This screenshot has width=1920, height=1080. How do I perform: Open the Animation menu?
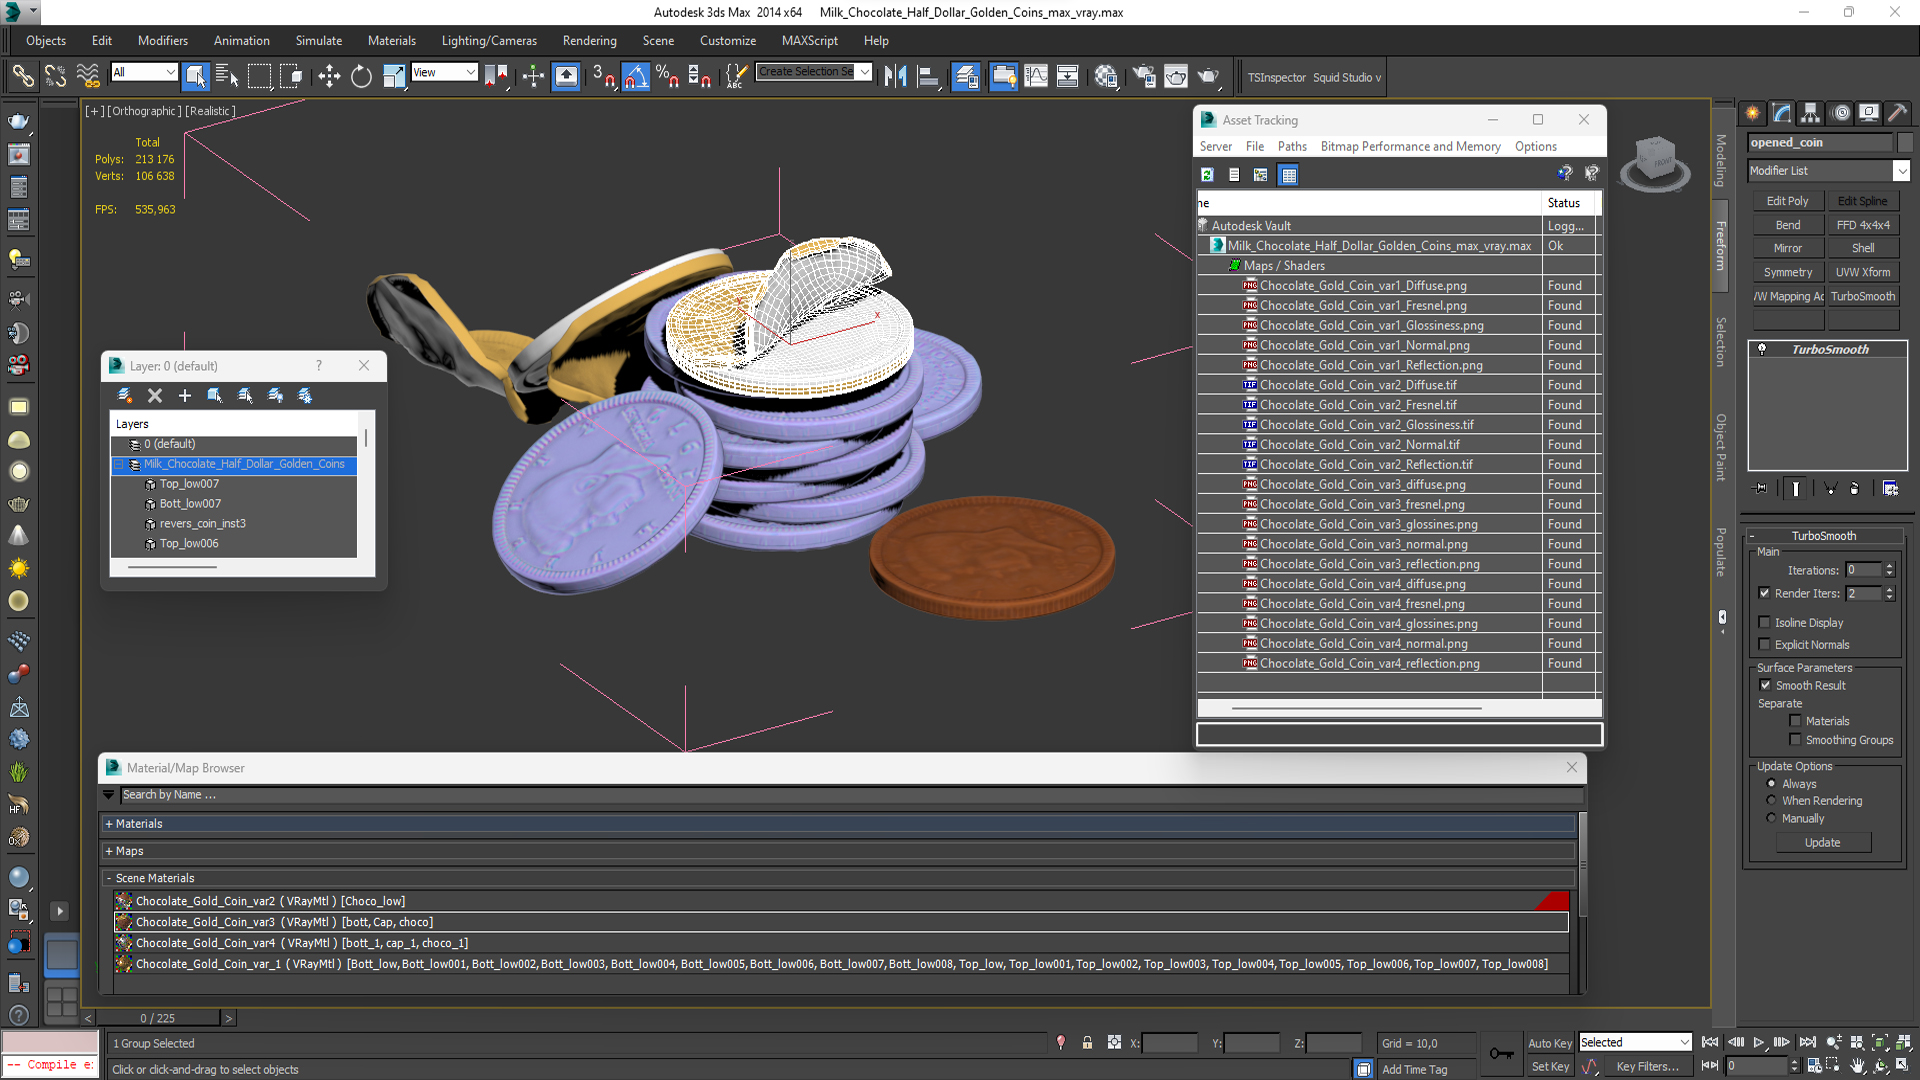point(242,41)
